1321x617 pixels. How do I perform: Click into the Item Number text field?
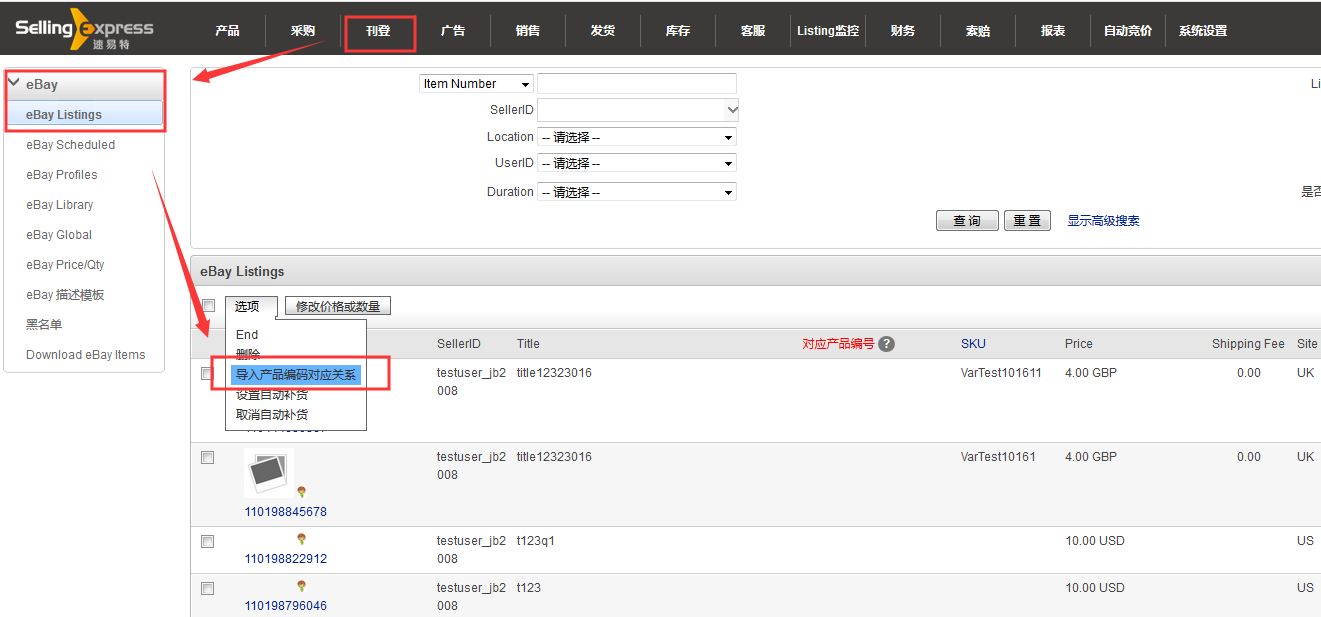(637, 84)
